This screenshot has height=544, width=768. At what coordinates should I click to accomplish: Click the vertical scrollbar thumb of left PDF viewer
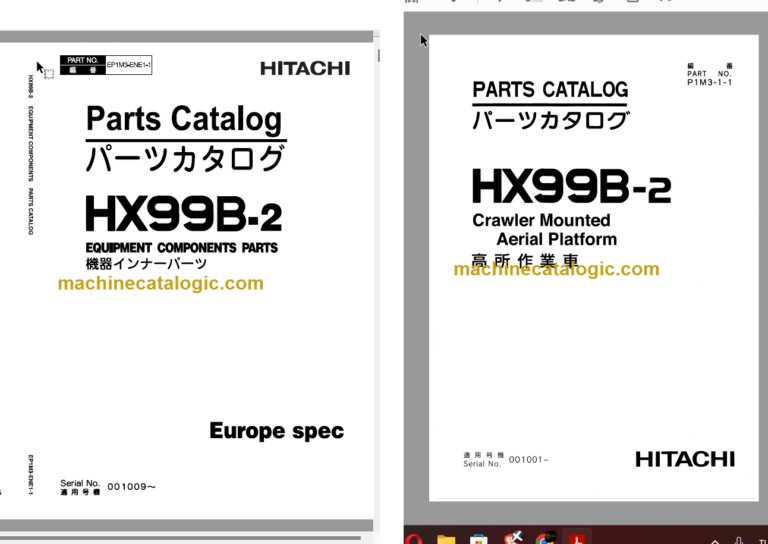378,55
